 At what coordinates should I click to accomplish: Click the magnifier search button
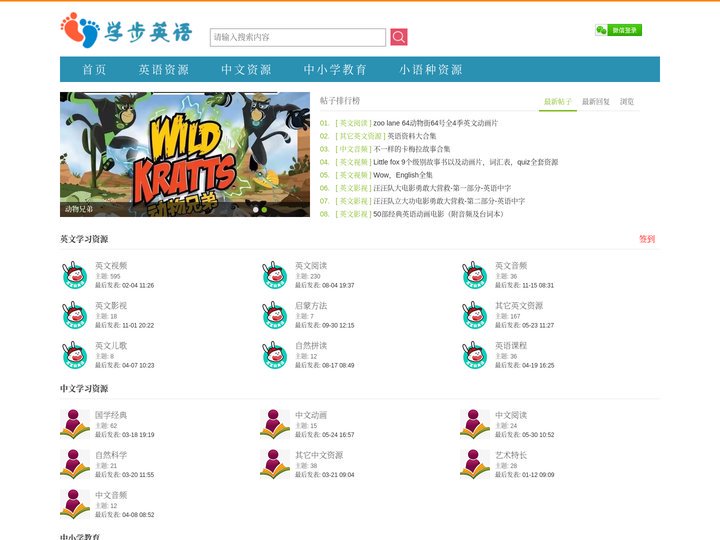coord(399,37)
